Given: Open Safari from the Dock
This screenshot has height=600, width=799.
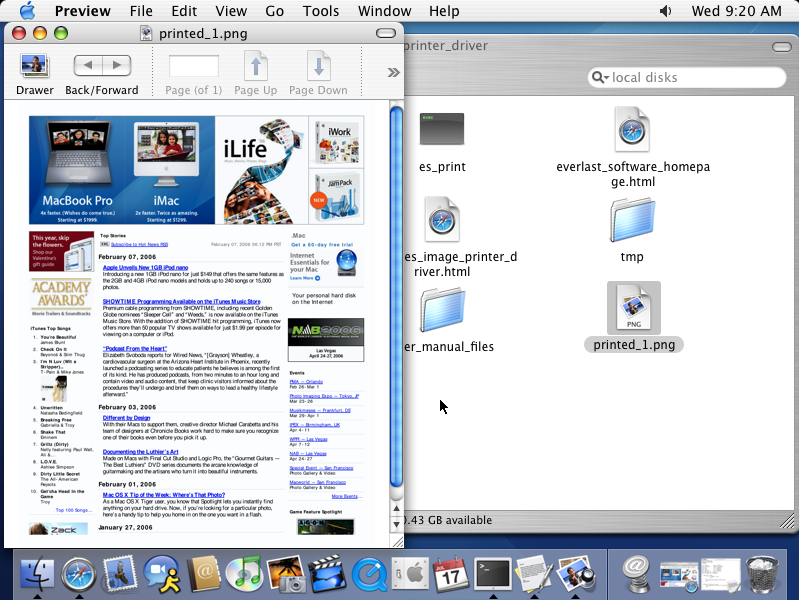Looking at the screenshot, I should click(78, 574).
